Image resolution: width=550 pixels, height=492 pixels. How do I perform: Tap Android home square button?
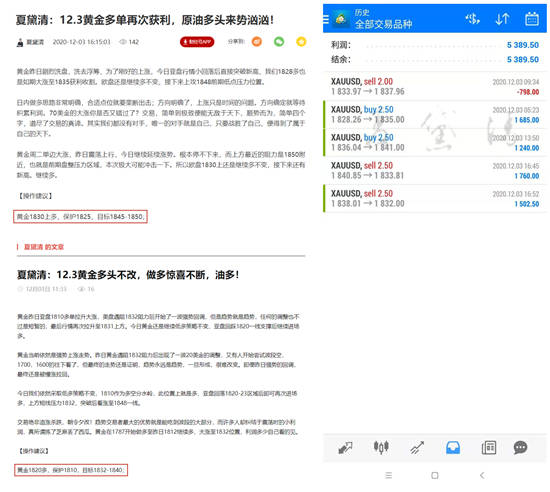click(x=435, y=475)
